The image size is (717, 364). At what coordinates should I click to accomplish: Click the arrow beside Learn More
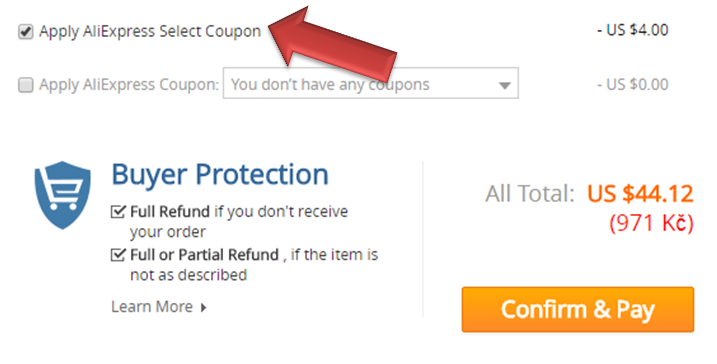(203, 308)
